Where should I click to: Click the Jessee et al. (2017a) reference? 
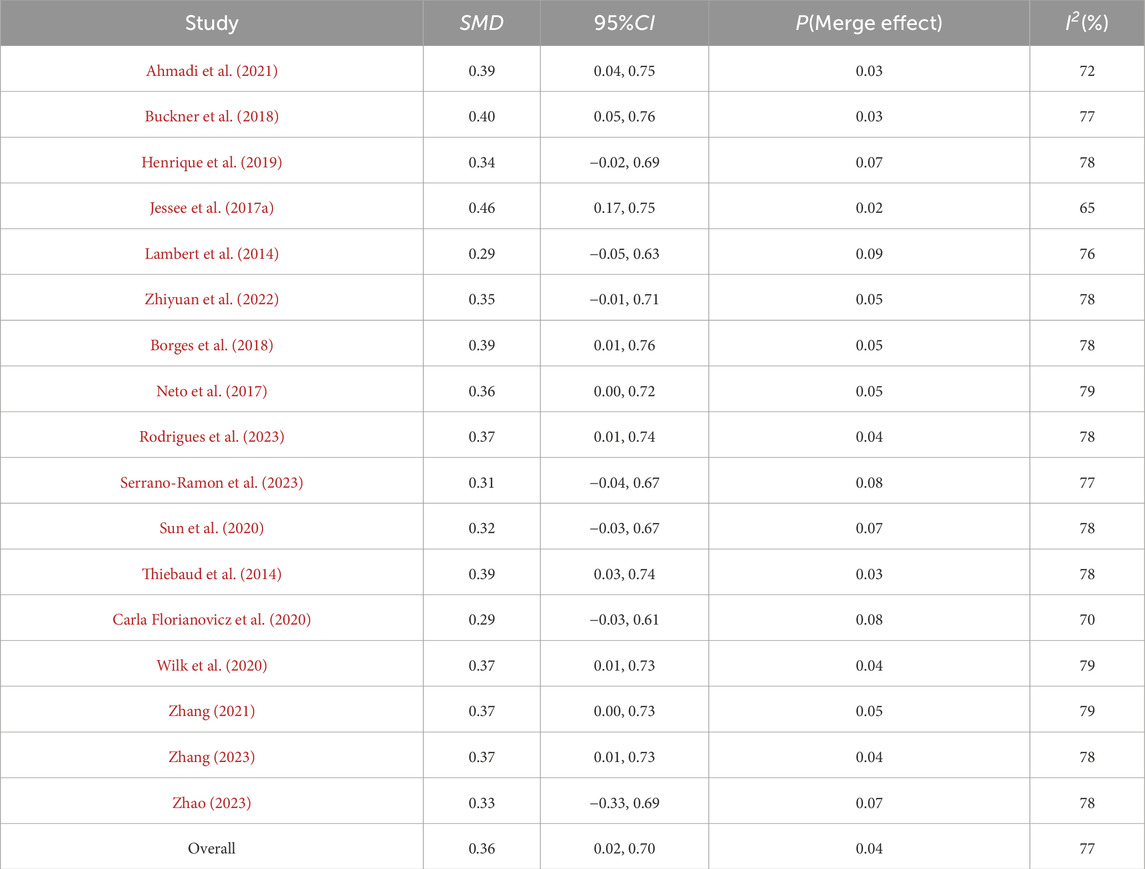pyautogui.click(x=212, y=208)
